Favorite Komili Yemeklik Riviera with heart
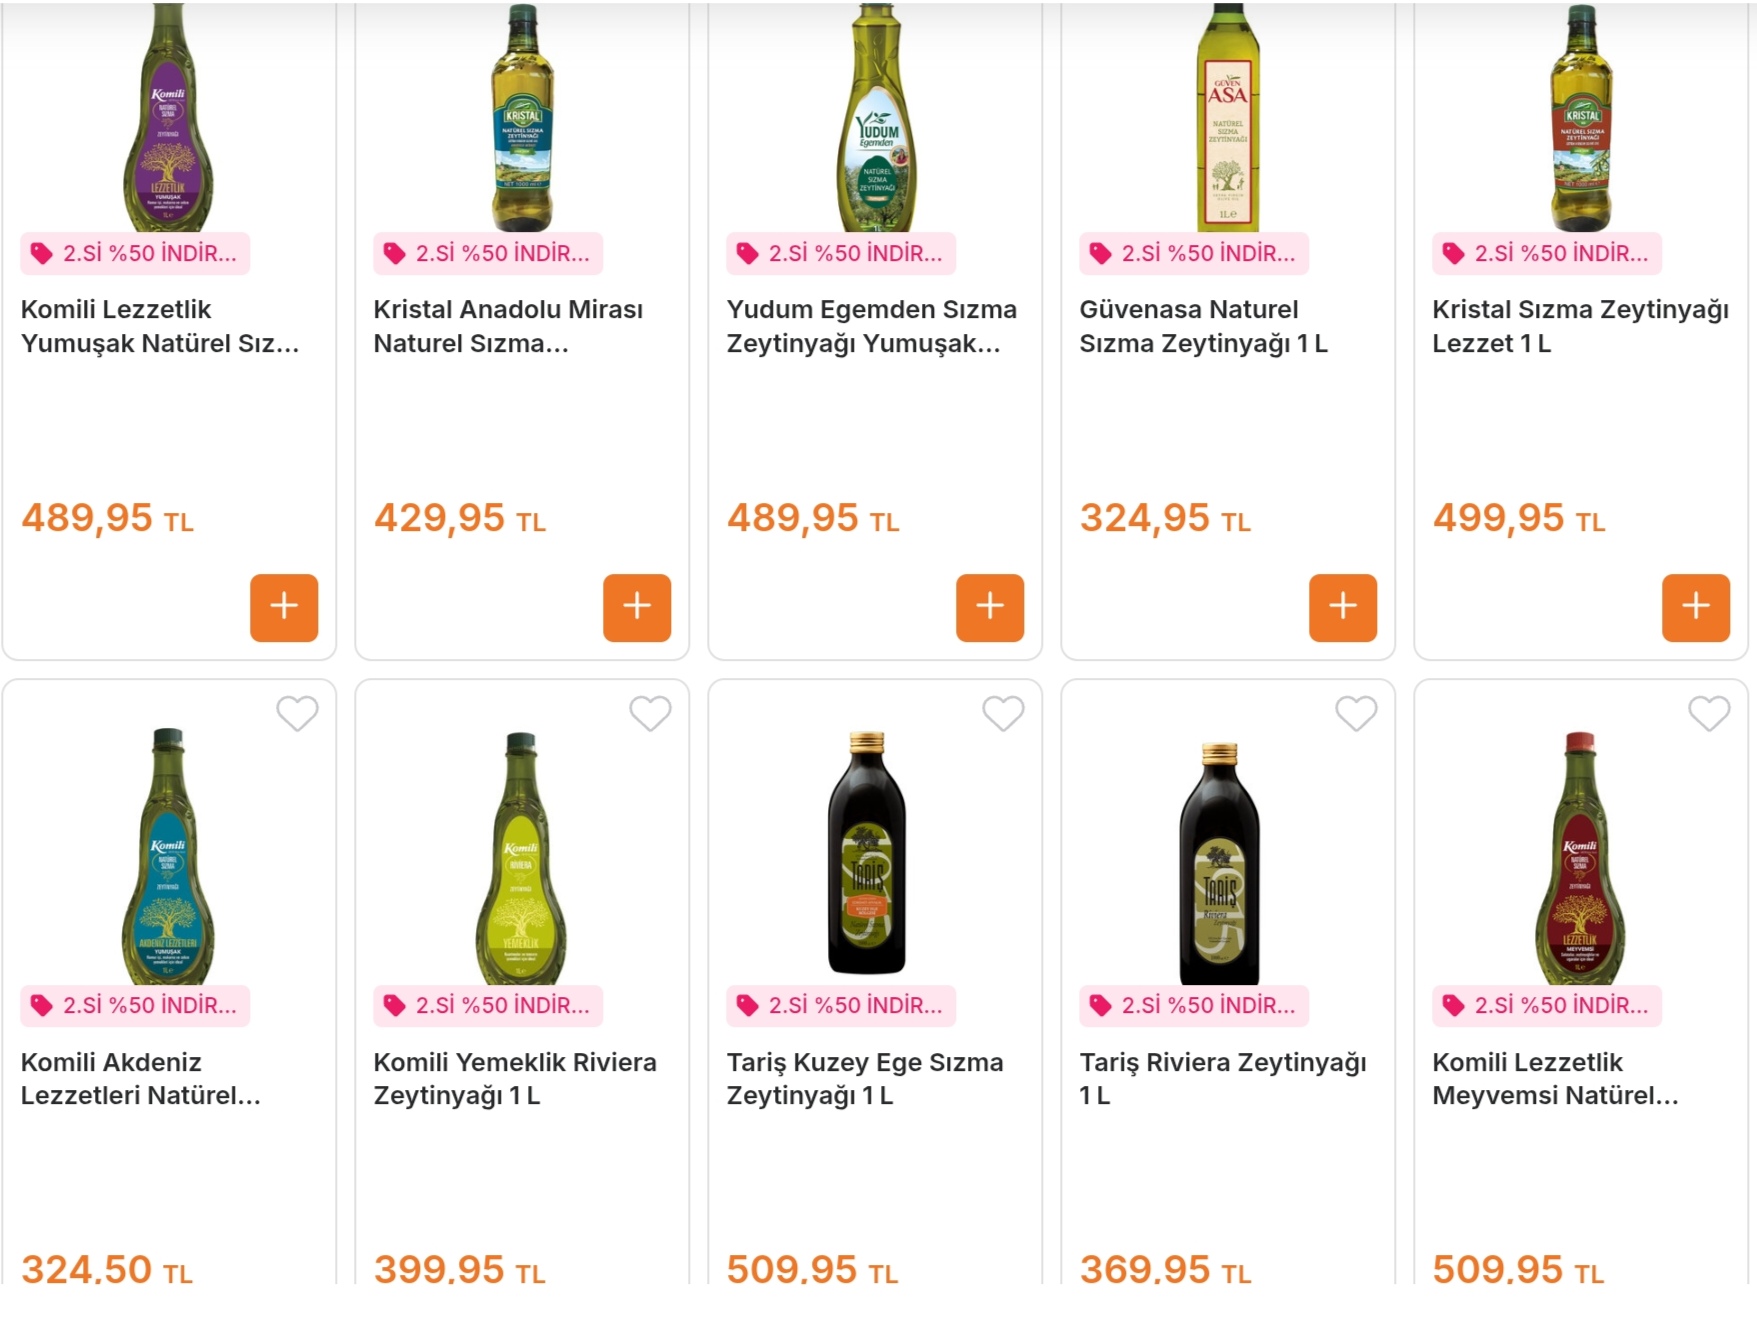 click(x=650, y=714)
